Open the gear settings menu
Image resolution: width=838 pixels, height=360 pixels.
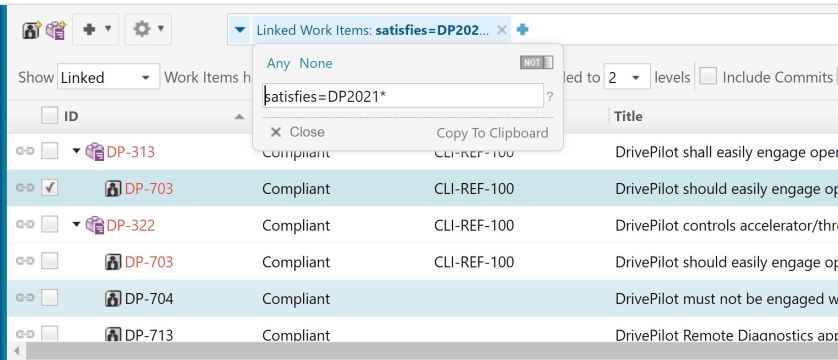148,29
